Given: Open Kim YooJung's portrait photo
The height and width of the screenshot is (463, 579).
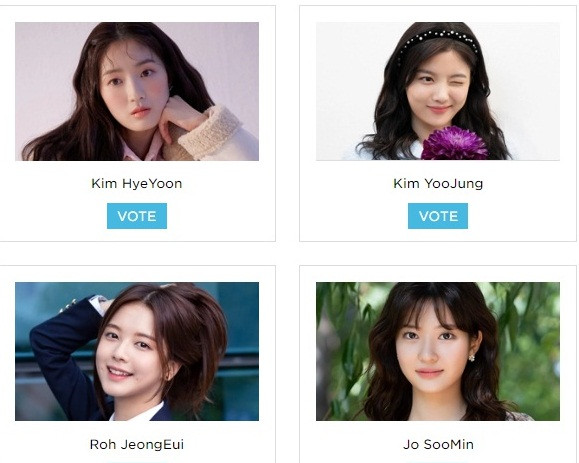Looking at the screenshot, I should pos(438,91).
